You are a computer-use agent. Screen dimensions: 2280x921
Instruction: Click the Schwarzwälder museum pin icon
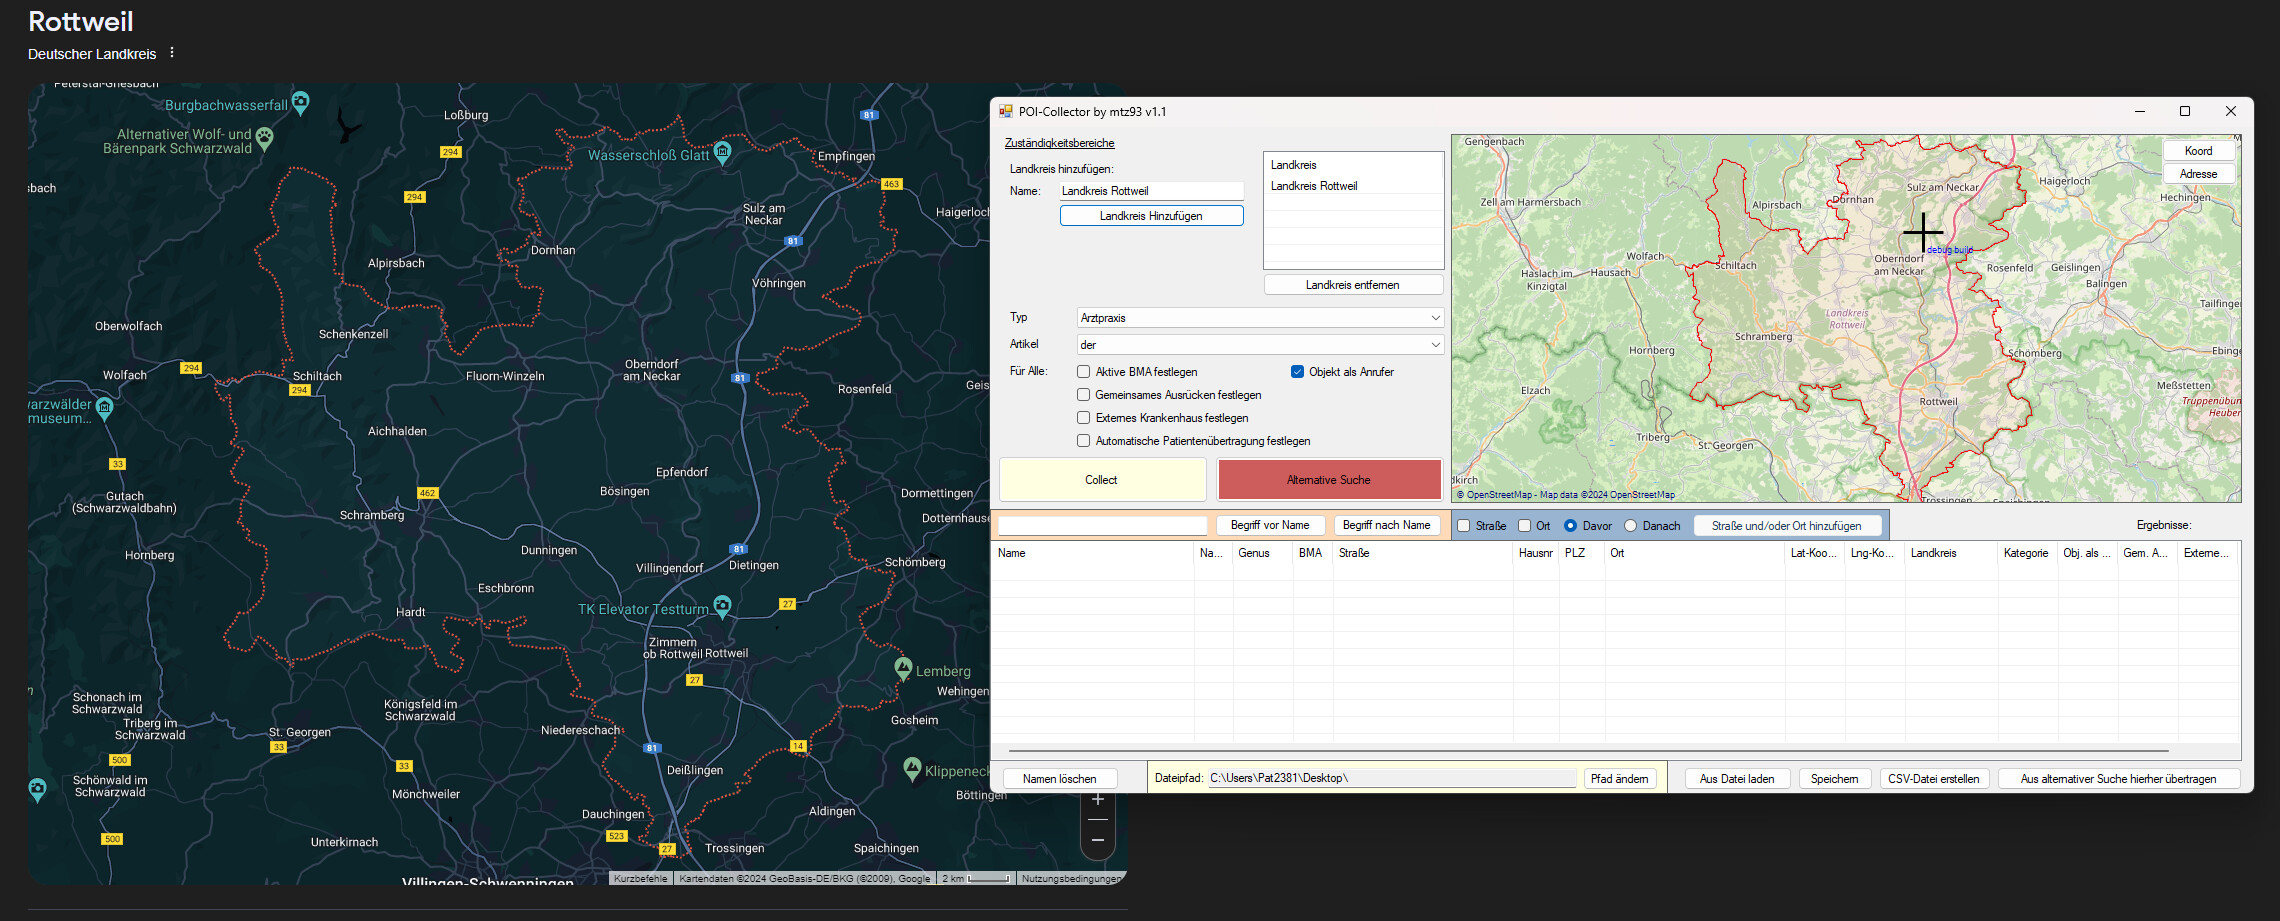[x=104, y=408]
